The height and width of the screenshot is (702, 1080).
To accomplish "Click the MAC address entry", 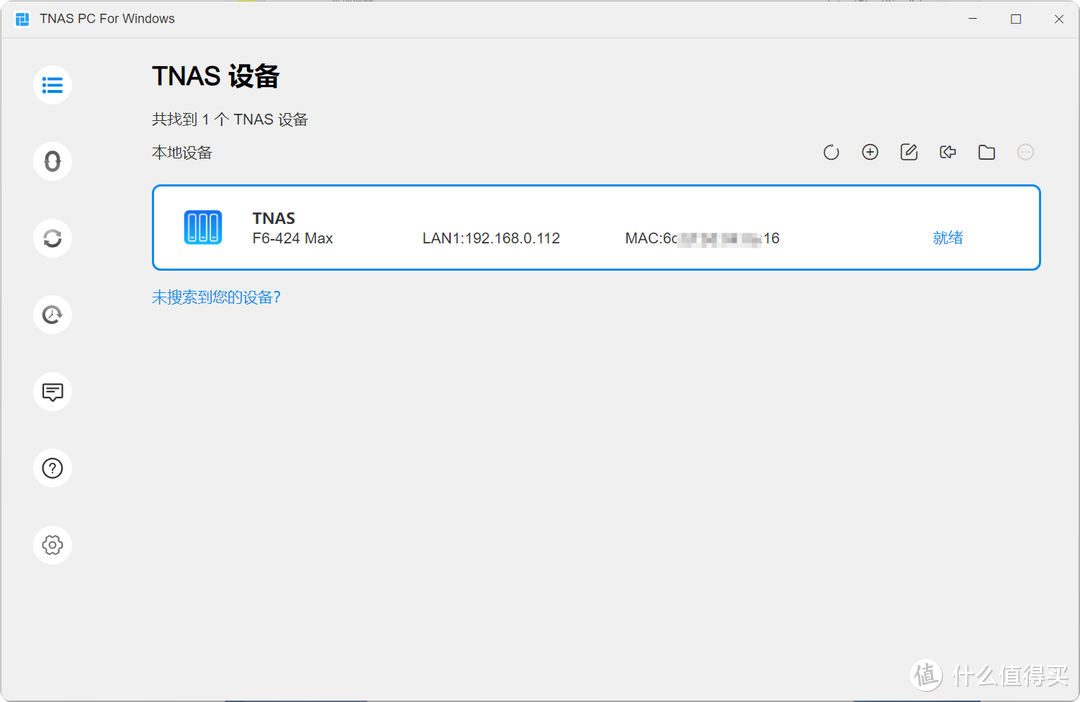I will pos(703,238).
